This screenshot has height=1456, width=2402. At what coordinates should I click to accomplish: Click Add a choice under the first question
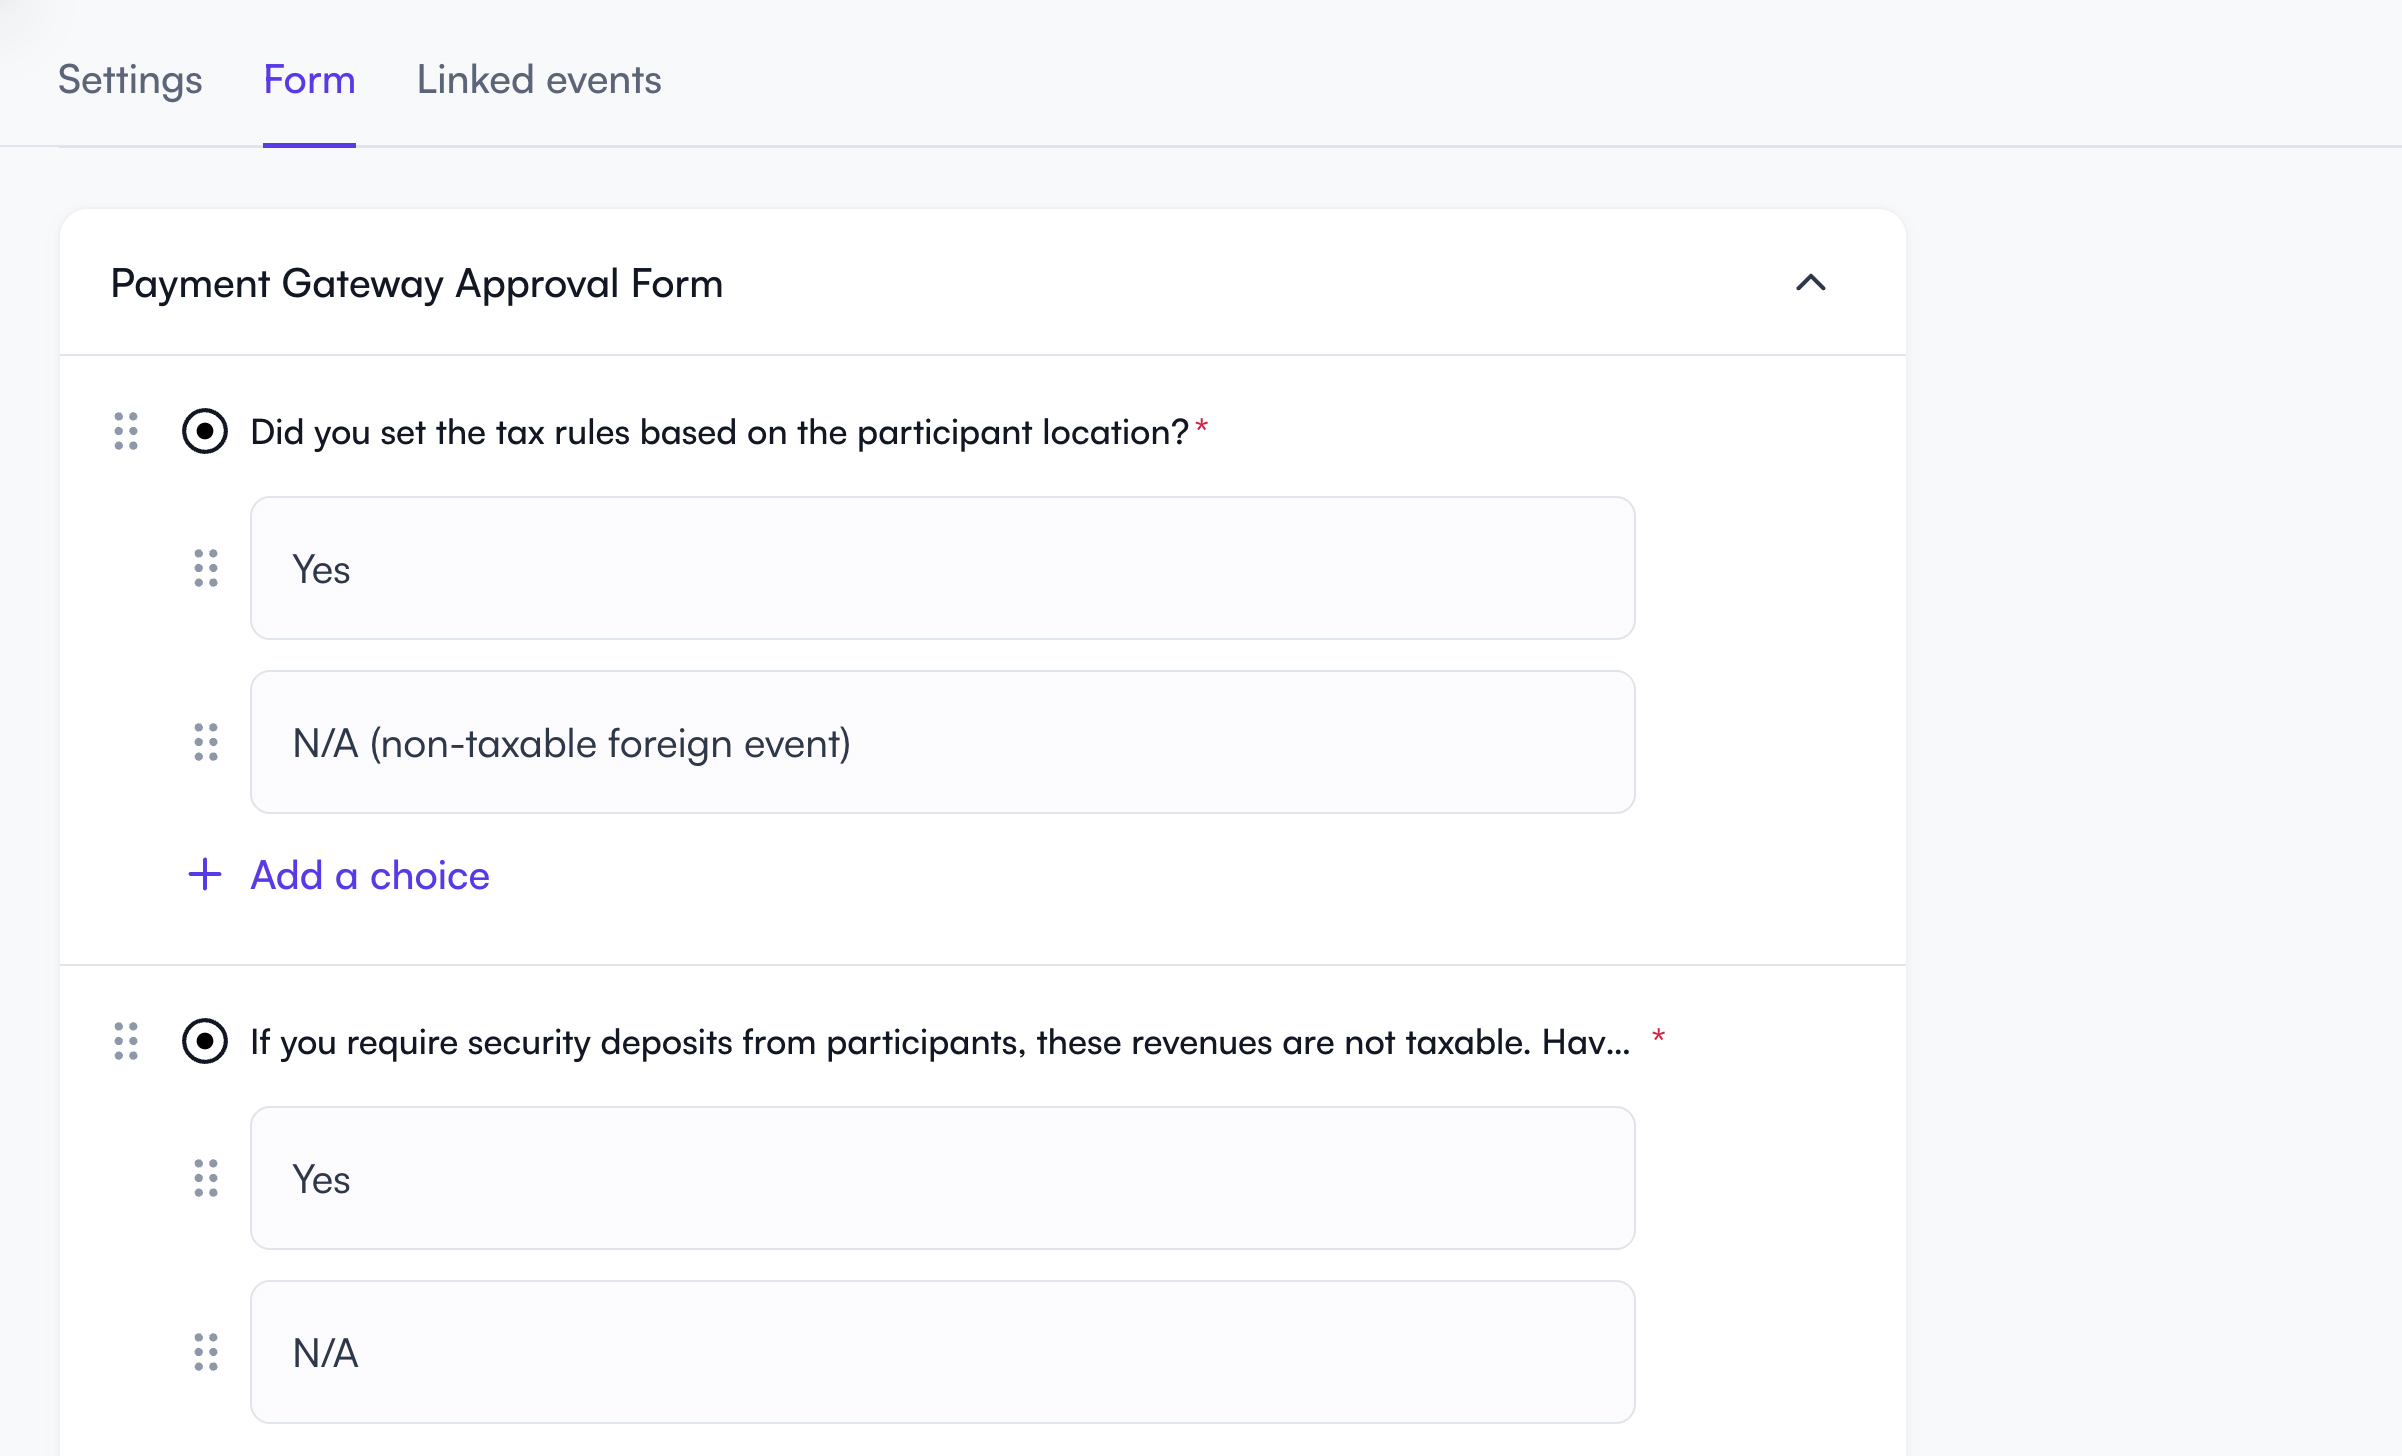click(x=369, y=875)
